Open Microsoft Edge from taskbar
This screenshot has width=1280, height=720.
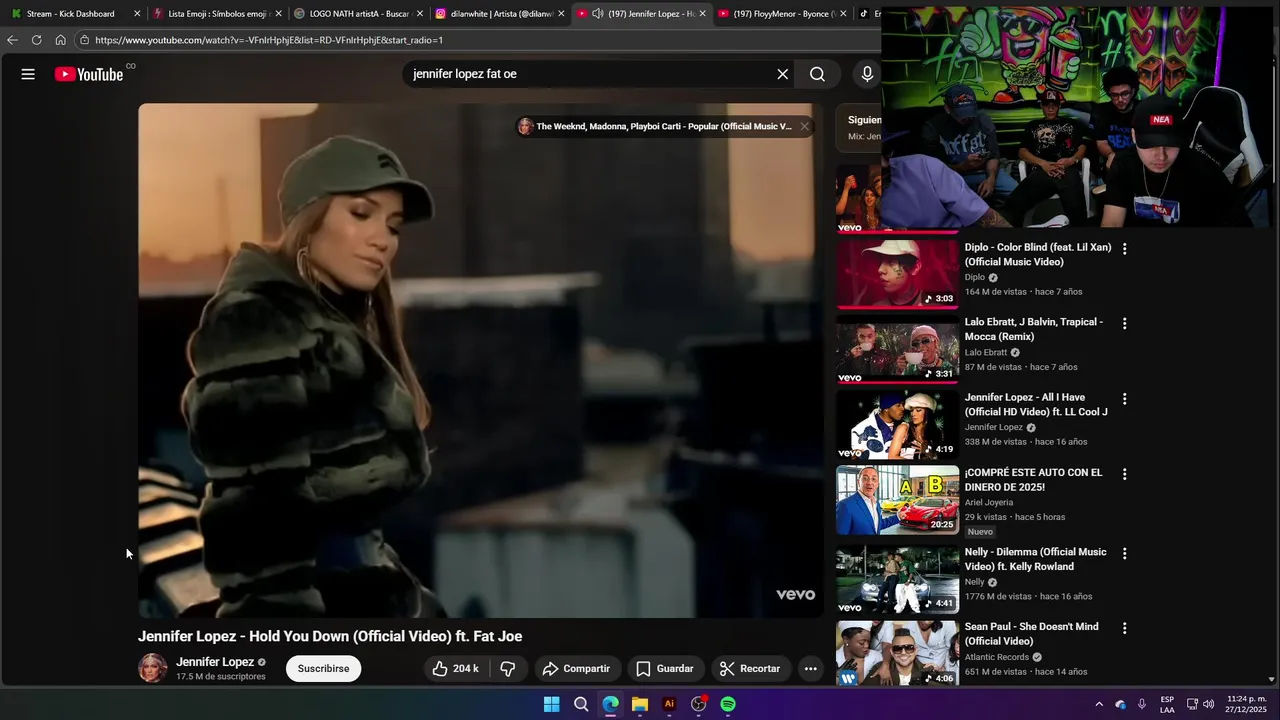tap(610, 704)
